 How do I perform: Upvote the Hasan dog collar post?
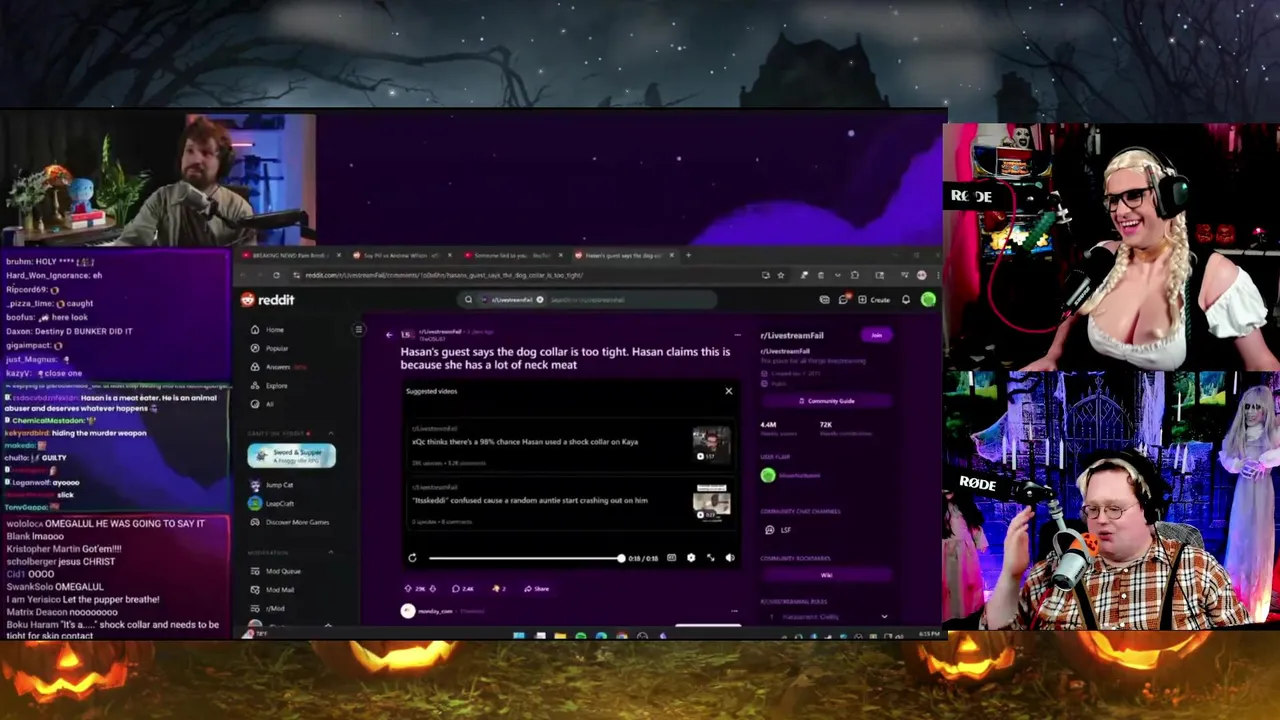click(407, 589)
